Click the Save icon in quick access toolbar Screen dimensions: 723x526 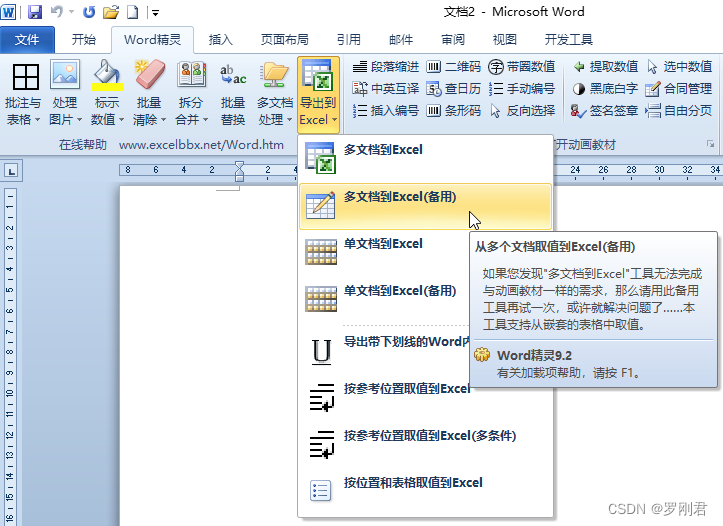(35, 12)
